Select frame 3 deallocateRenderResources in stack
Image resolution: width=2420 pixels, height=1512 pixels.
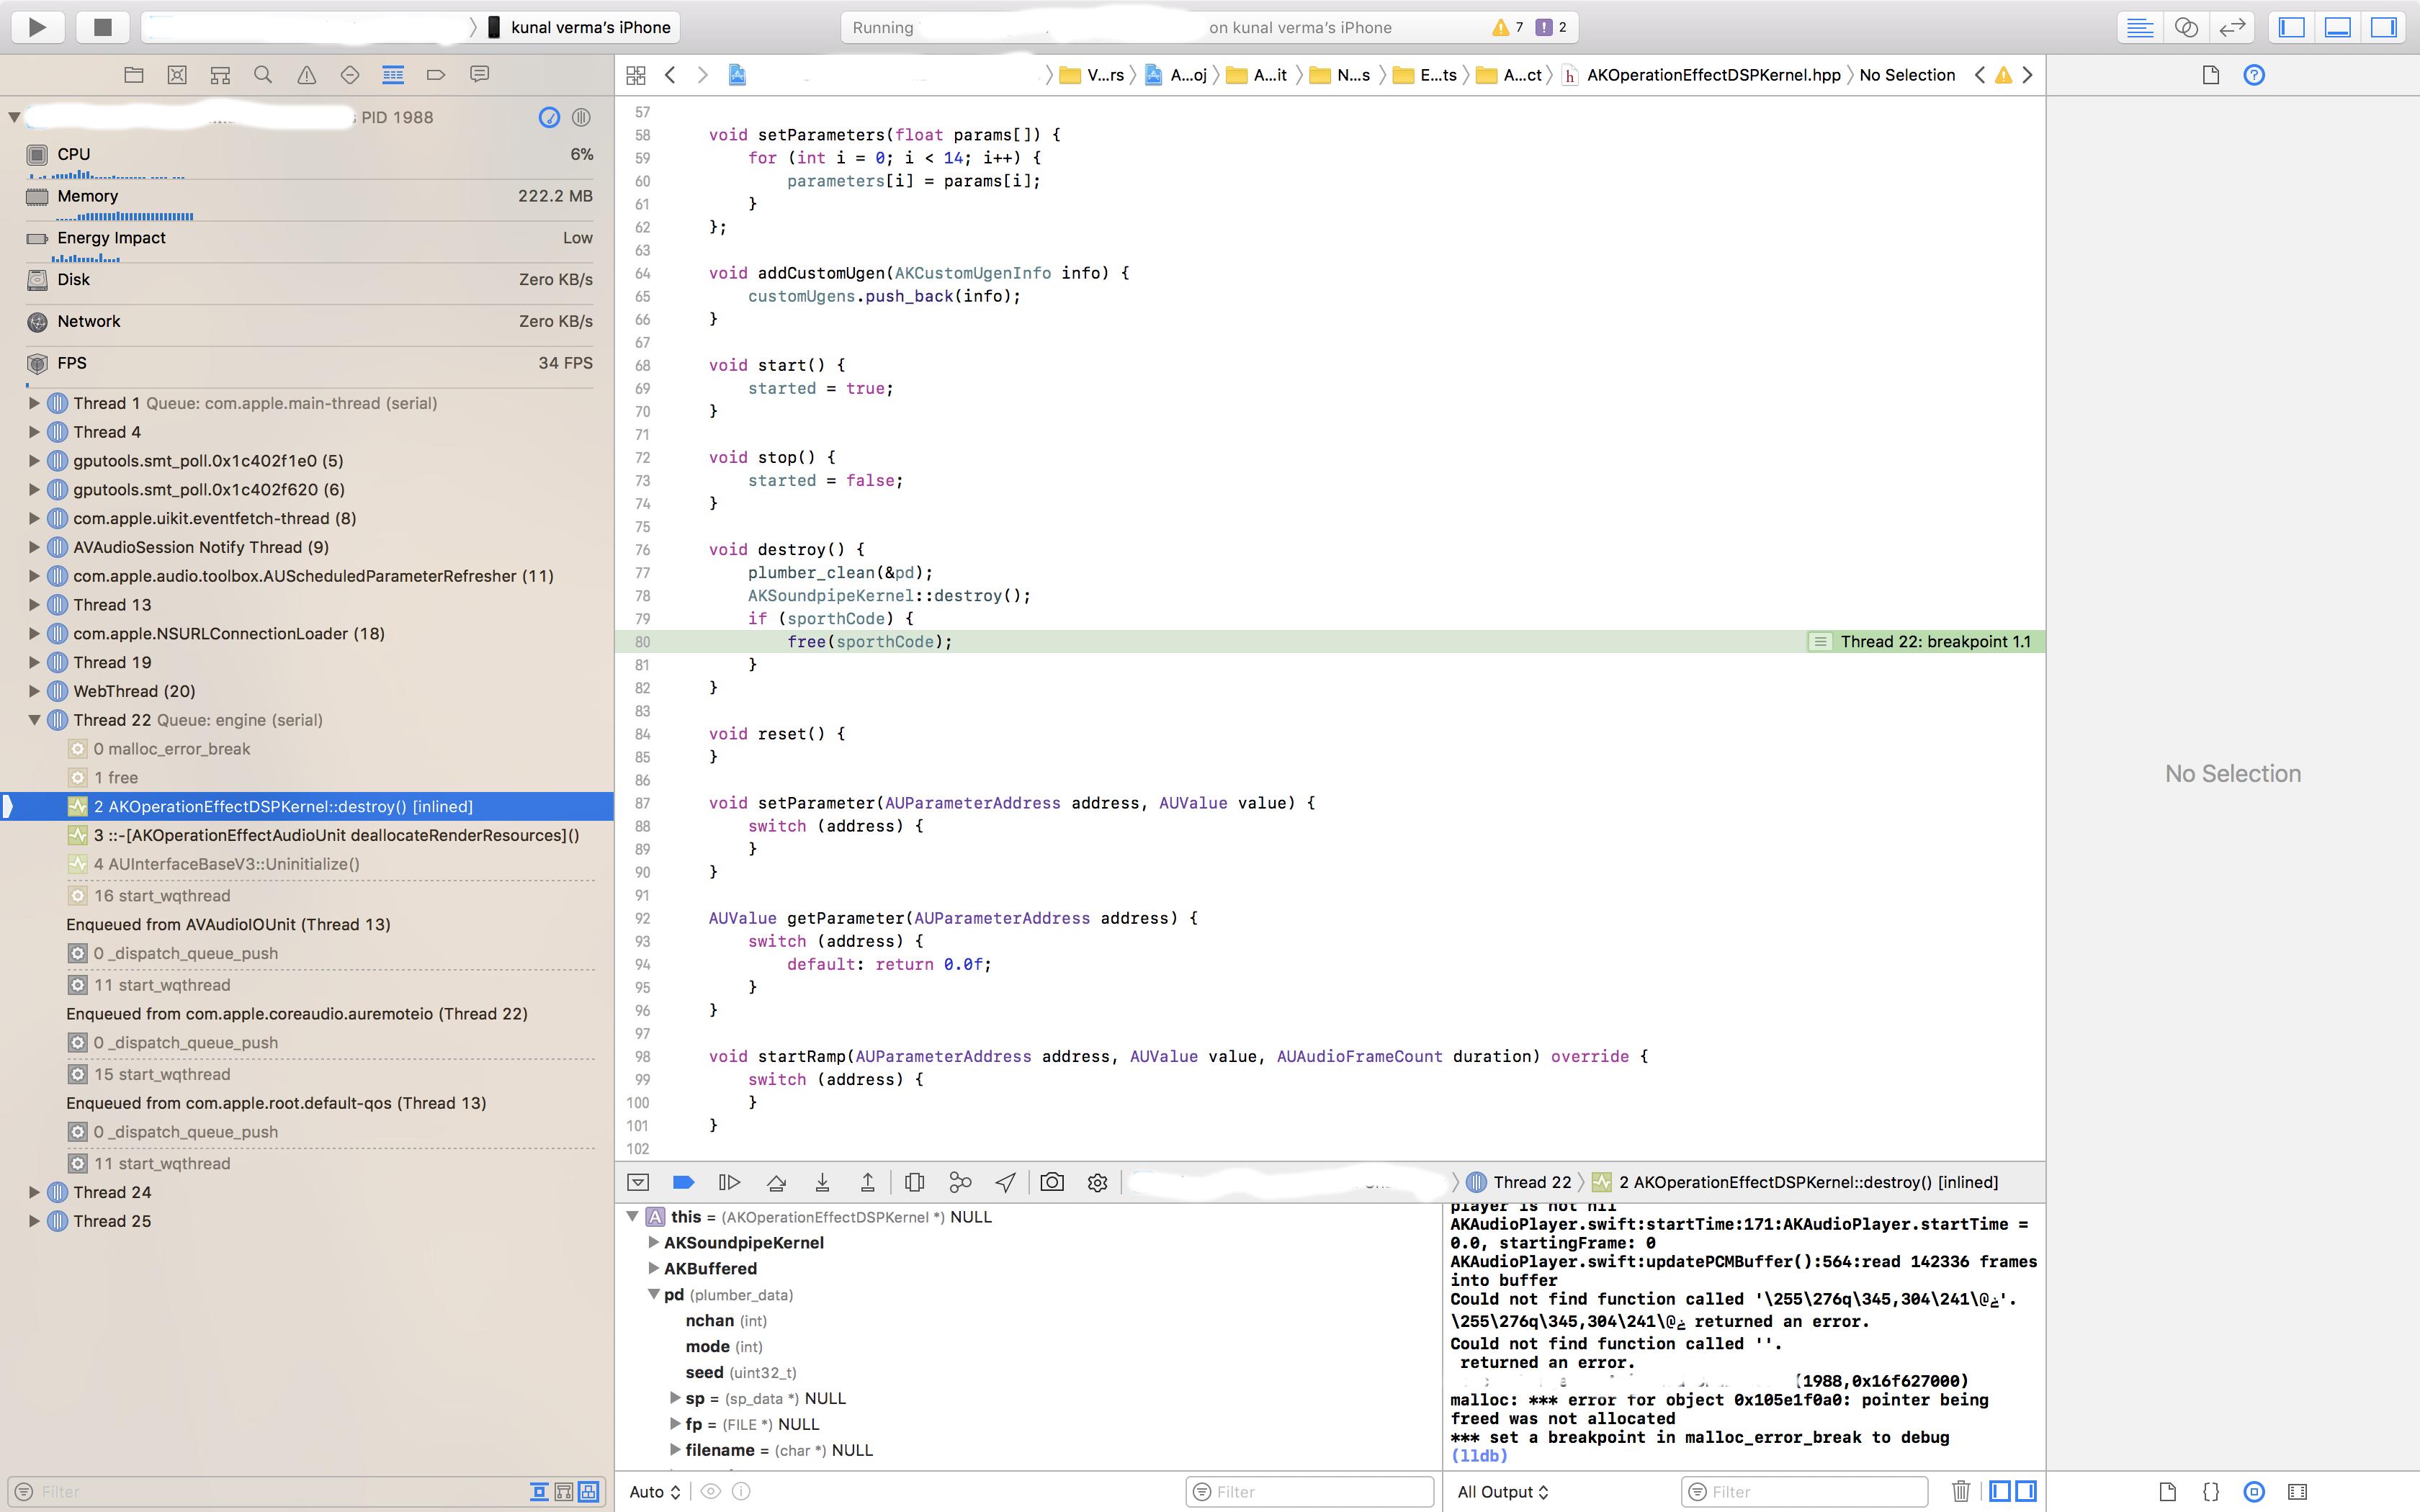(x=336, y=835)
